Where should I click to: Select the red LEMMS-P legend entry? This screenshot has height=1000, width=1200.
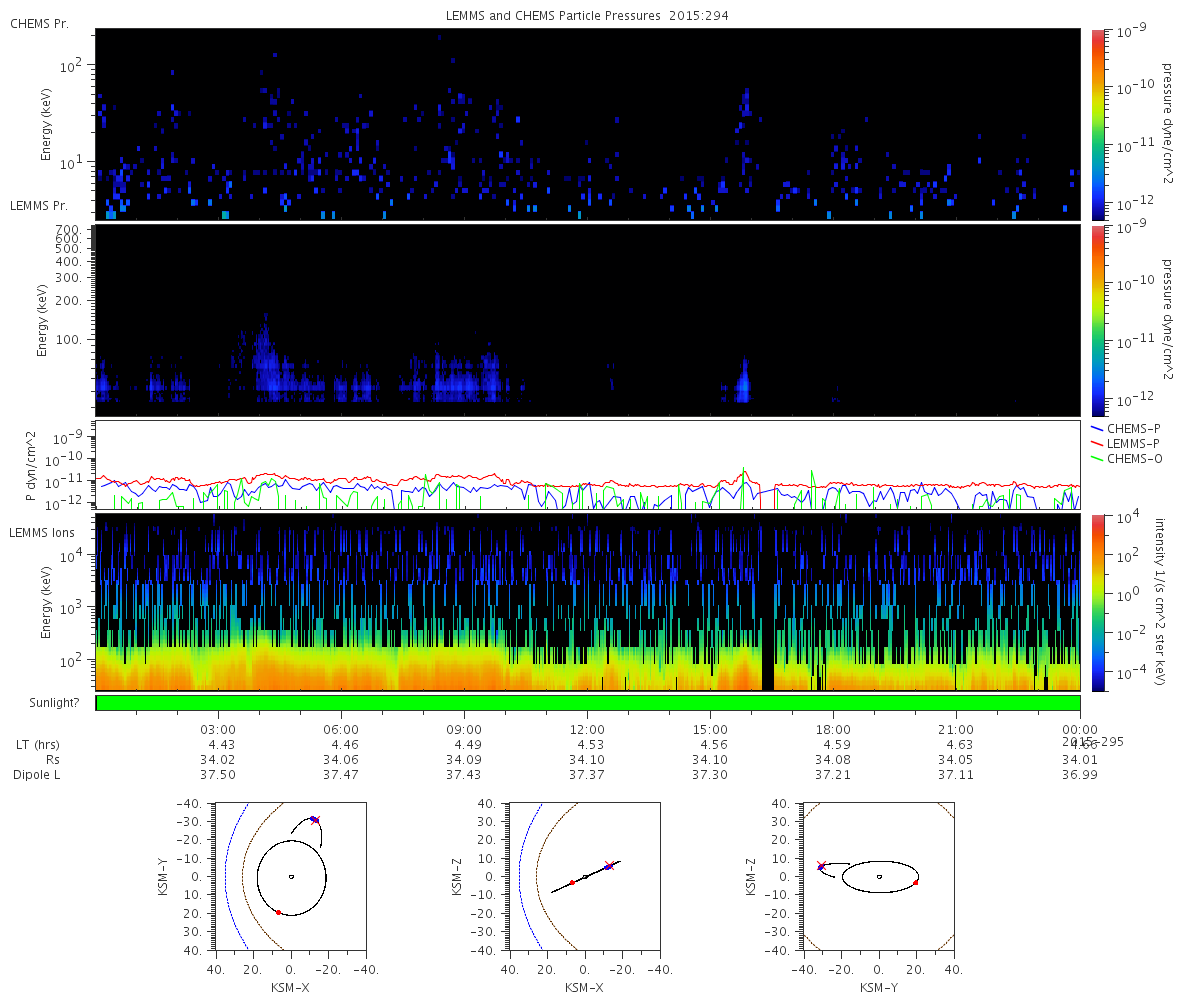1128,443
